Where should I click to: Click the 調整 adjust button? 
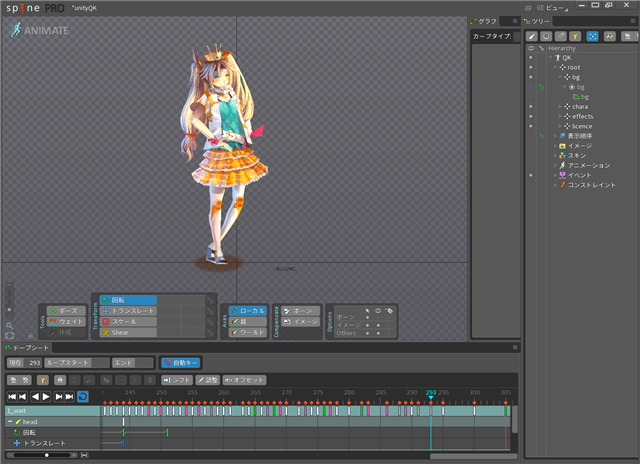pos(208,380)
